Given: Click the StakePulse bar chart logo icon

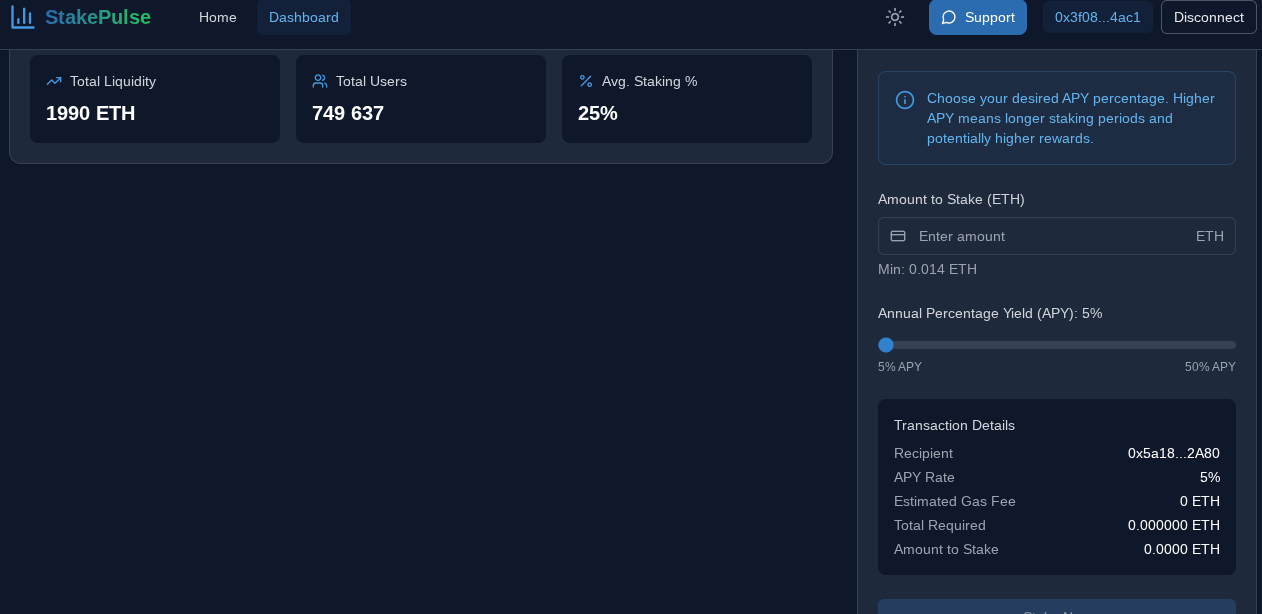Looking at the screenshot, I should pos(22,17).
